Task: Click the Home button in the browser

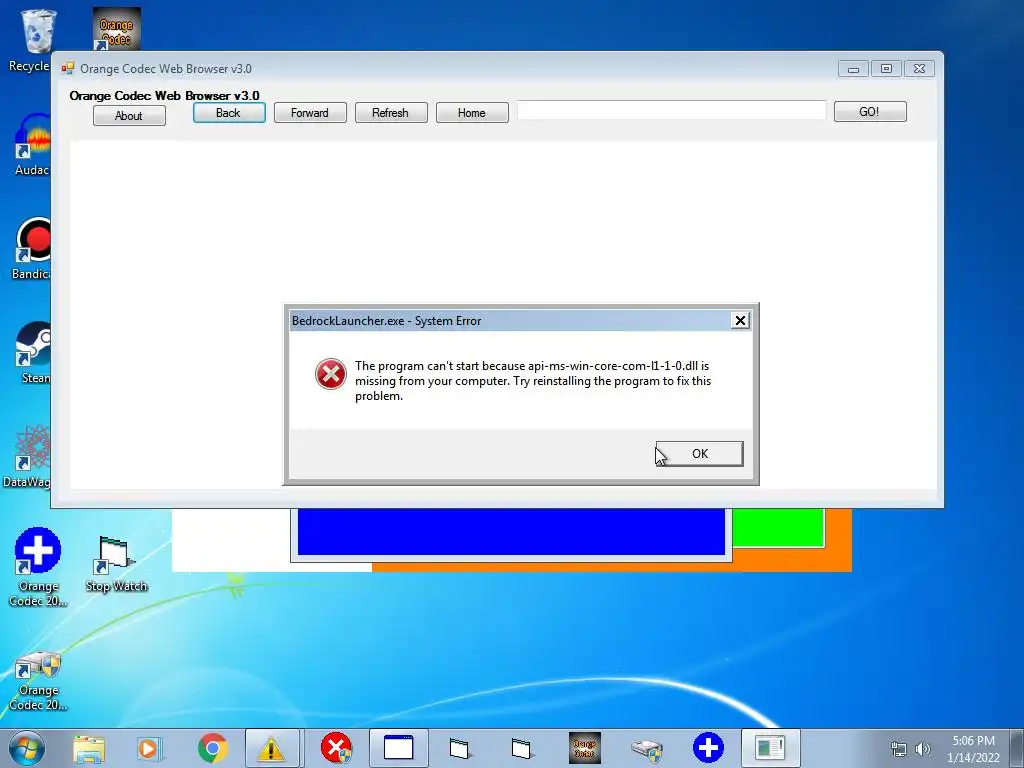Action: coord(472,112)
